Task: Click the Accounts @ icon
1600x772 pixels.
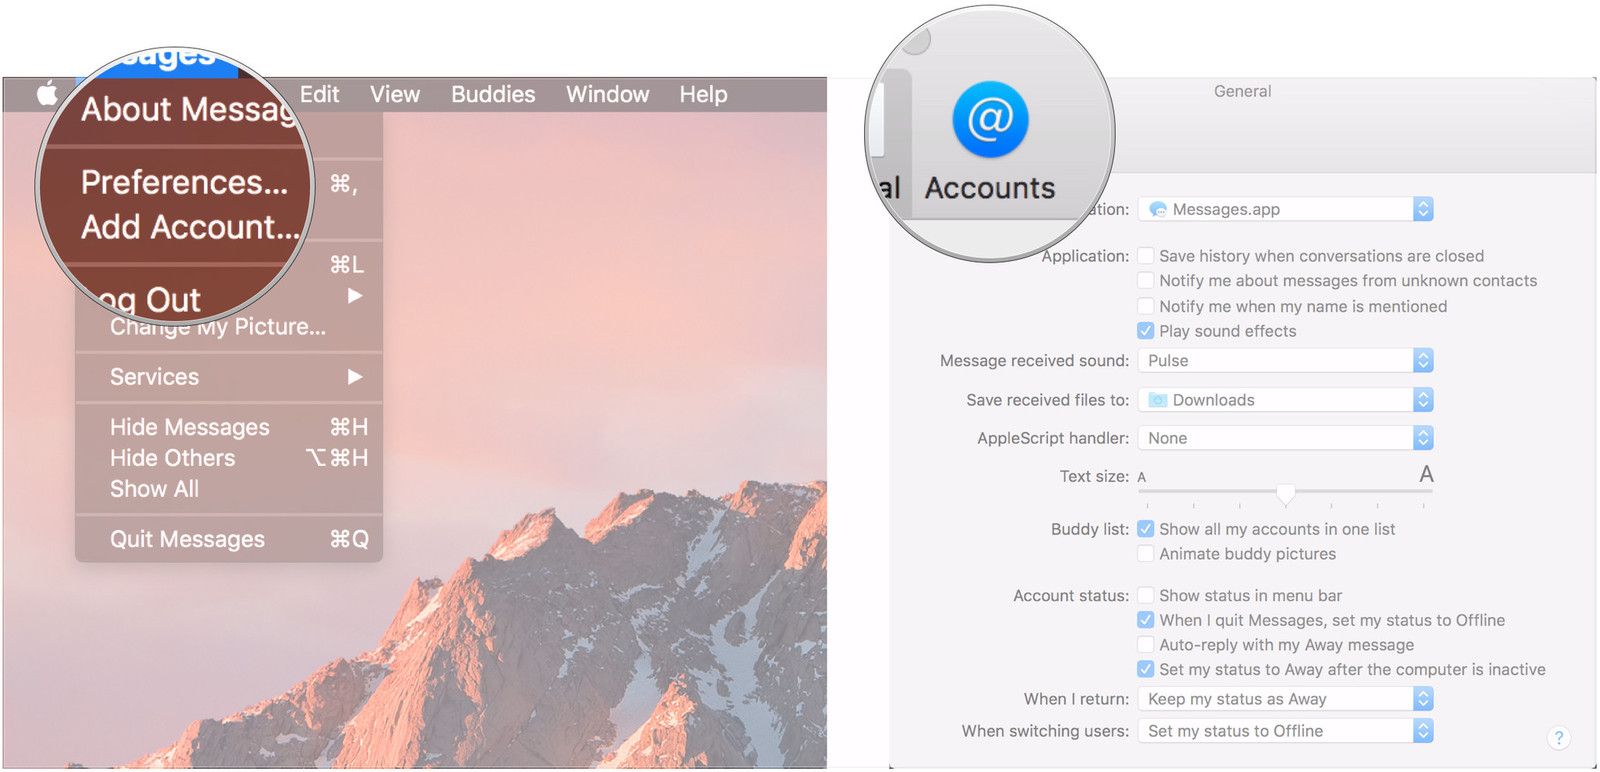Action: point(990,120)
